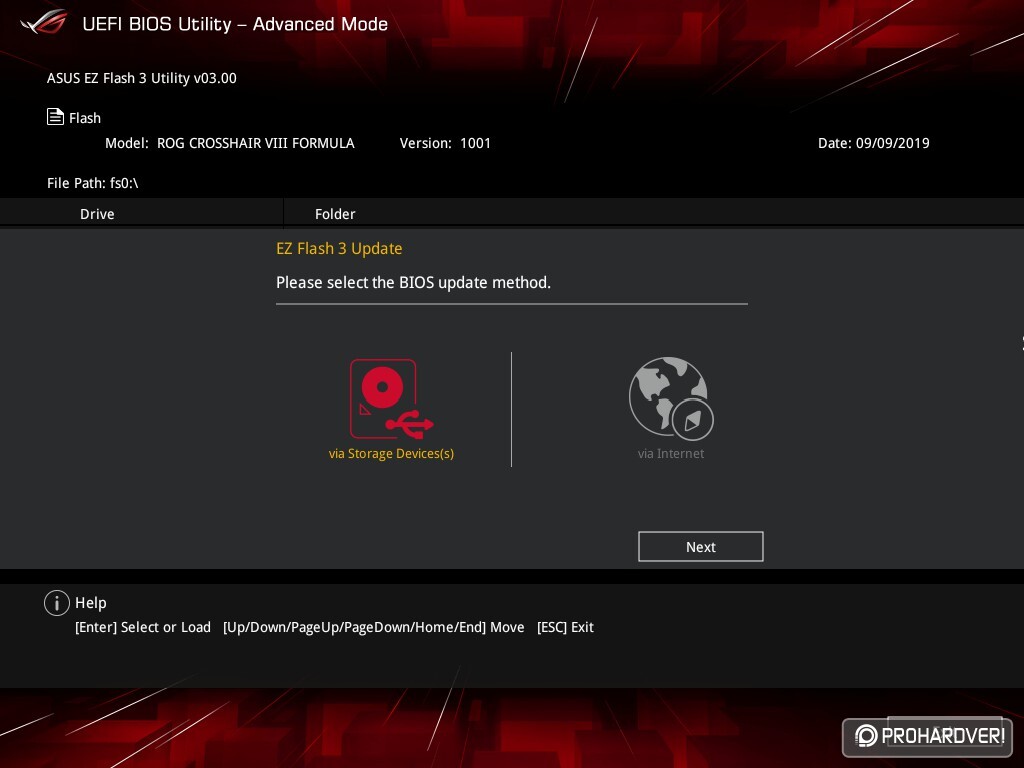This screenshot has height=768, width=1024.
Task: Click the Help info icon
Action: pyautogui.click(x=57, y=603)
